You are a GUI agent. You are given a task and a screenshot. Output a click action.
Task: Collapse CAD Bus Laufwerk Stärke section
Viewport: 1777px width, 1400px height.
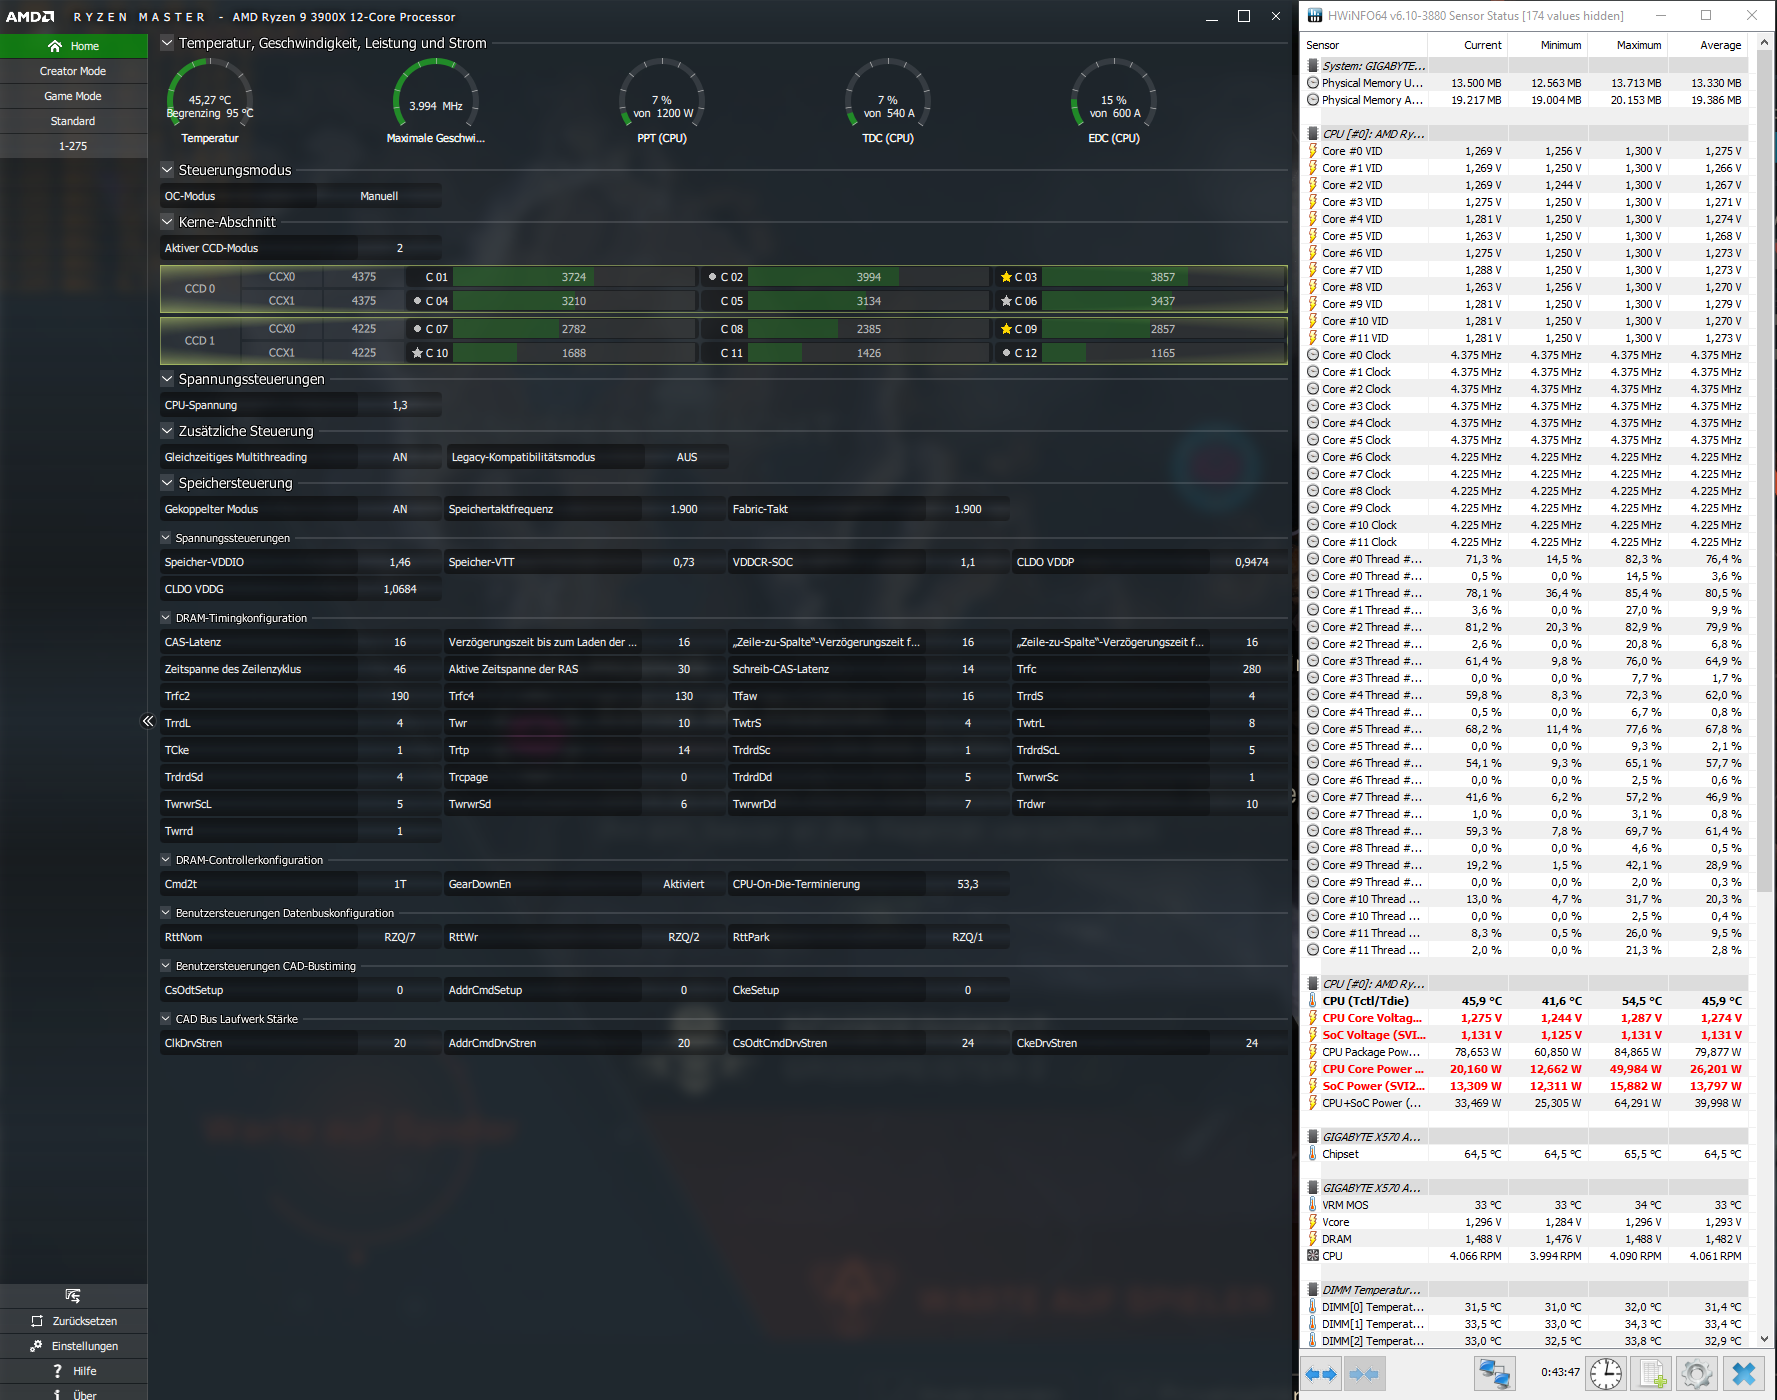coord(166,1019)
